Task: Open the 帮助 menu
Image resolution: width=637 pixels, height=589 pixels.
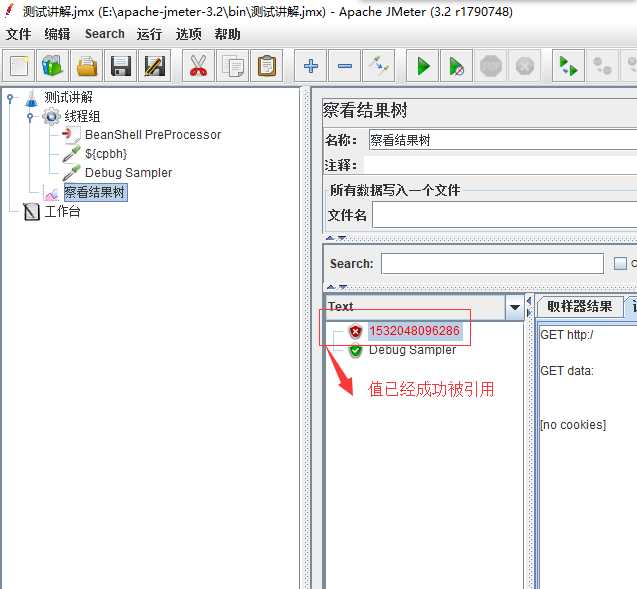Action: [228, 34]
